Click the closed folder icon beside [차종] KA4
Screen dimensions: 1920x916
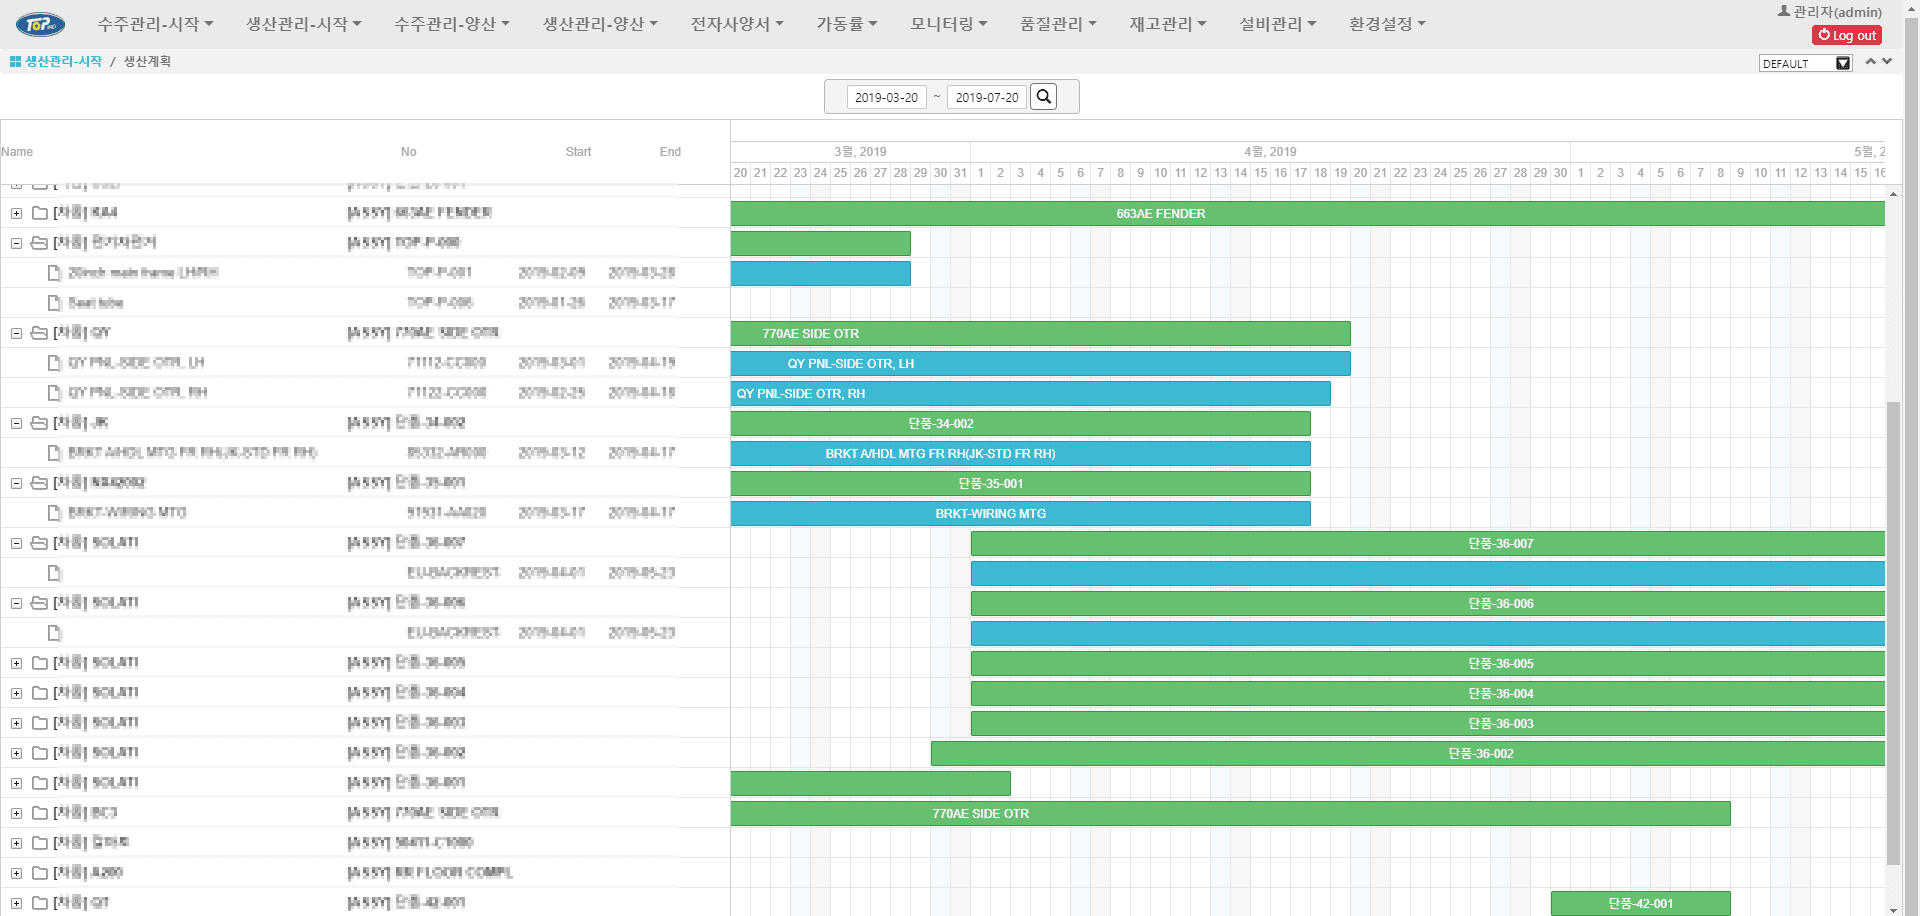pyautogui.click(x=38, y=212)
